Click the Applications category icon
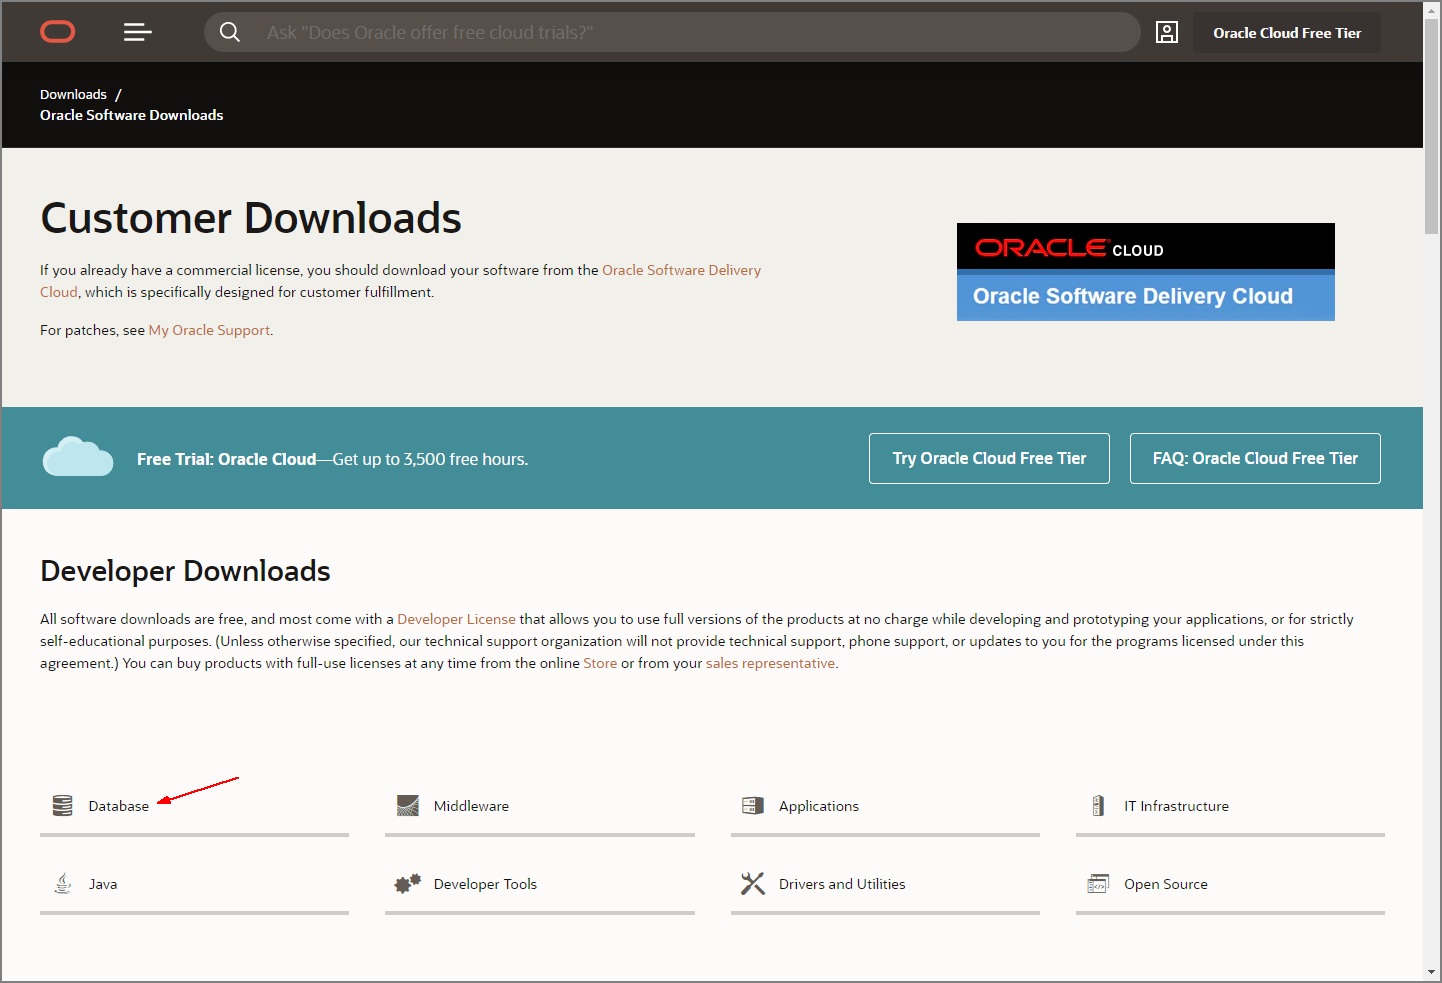Image resolution: width=1442 pixels, height=983 pixels. [753, 805]
